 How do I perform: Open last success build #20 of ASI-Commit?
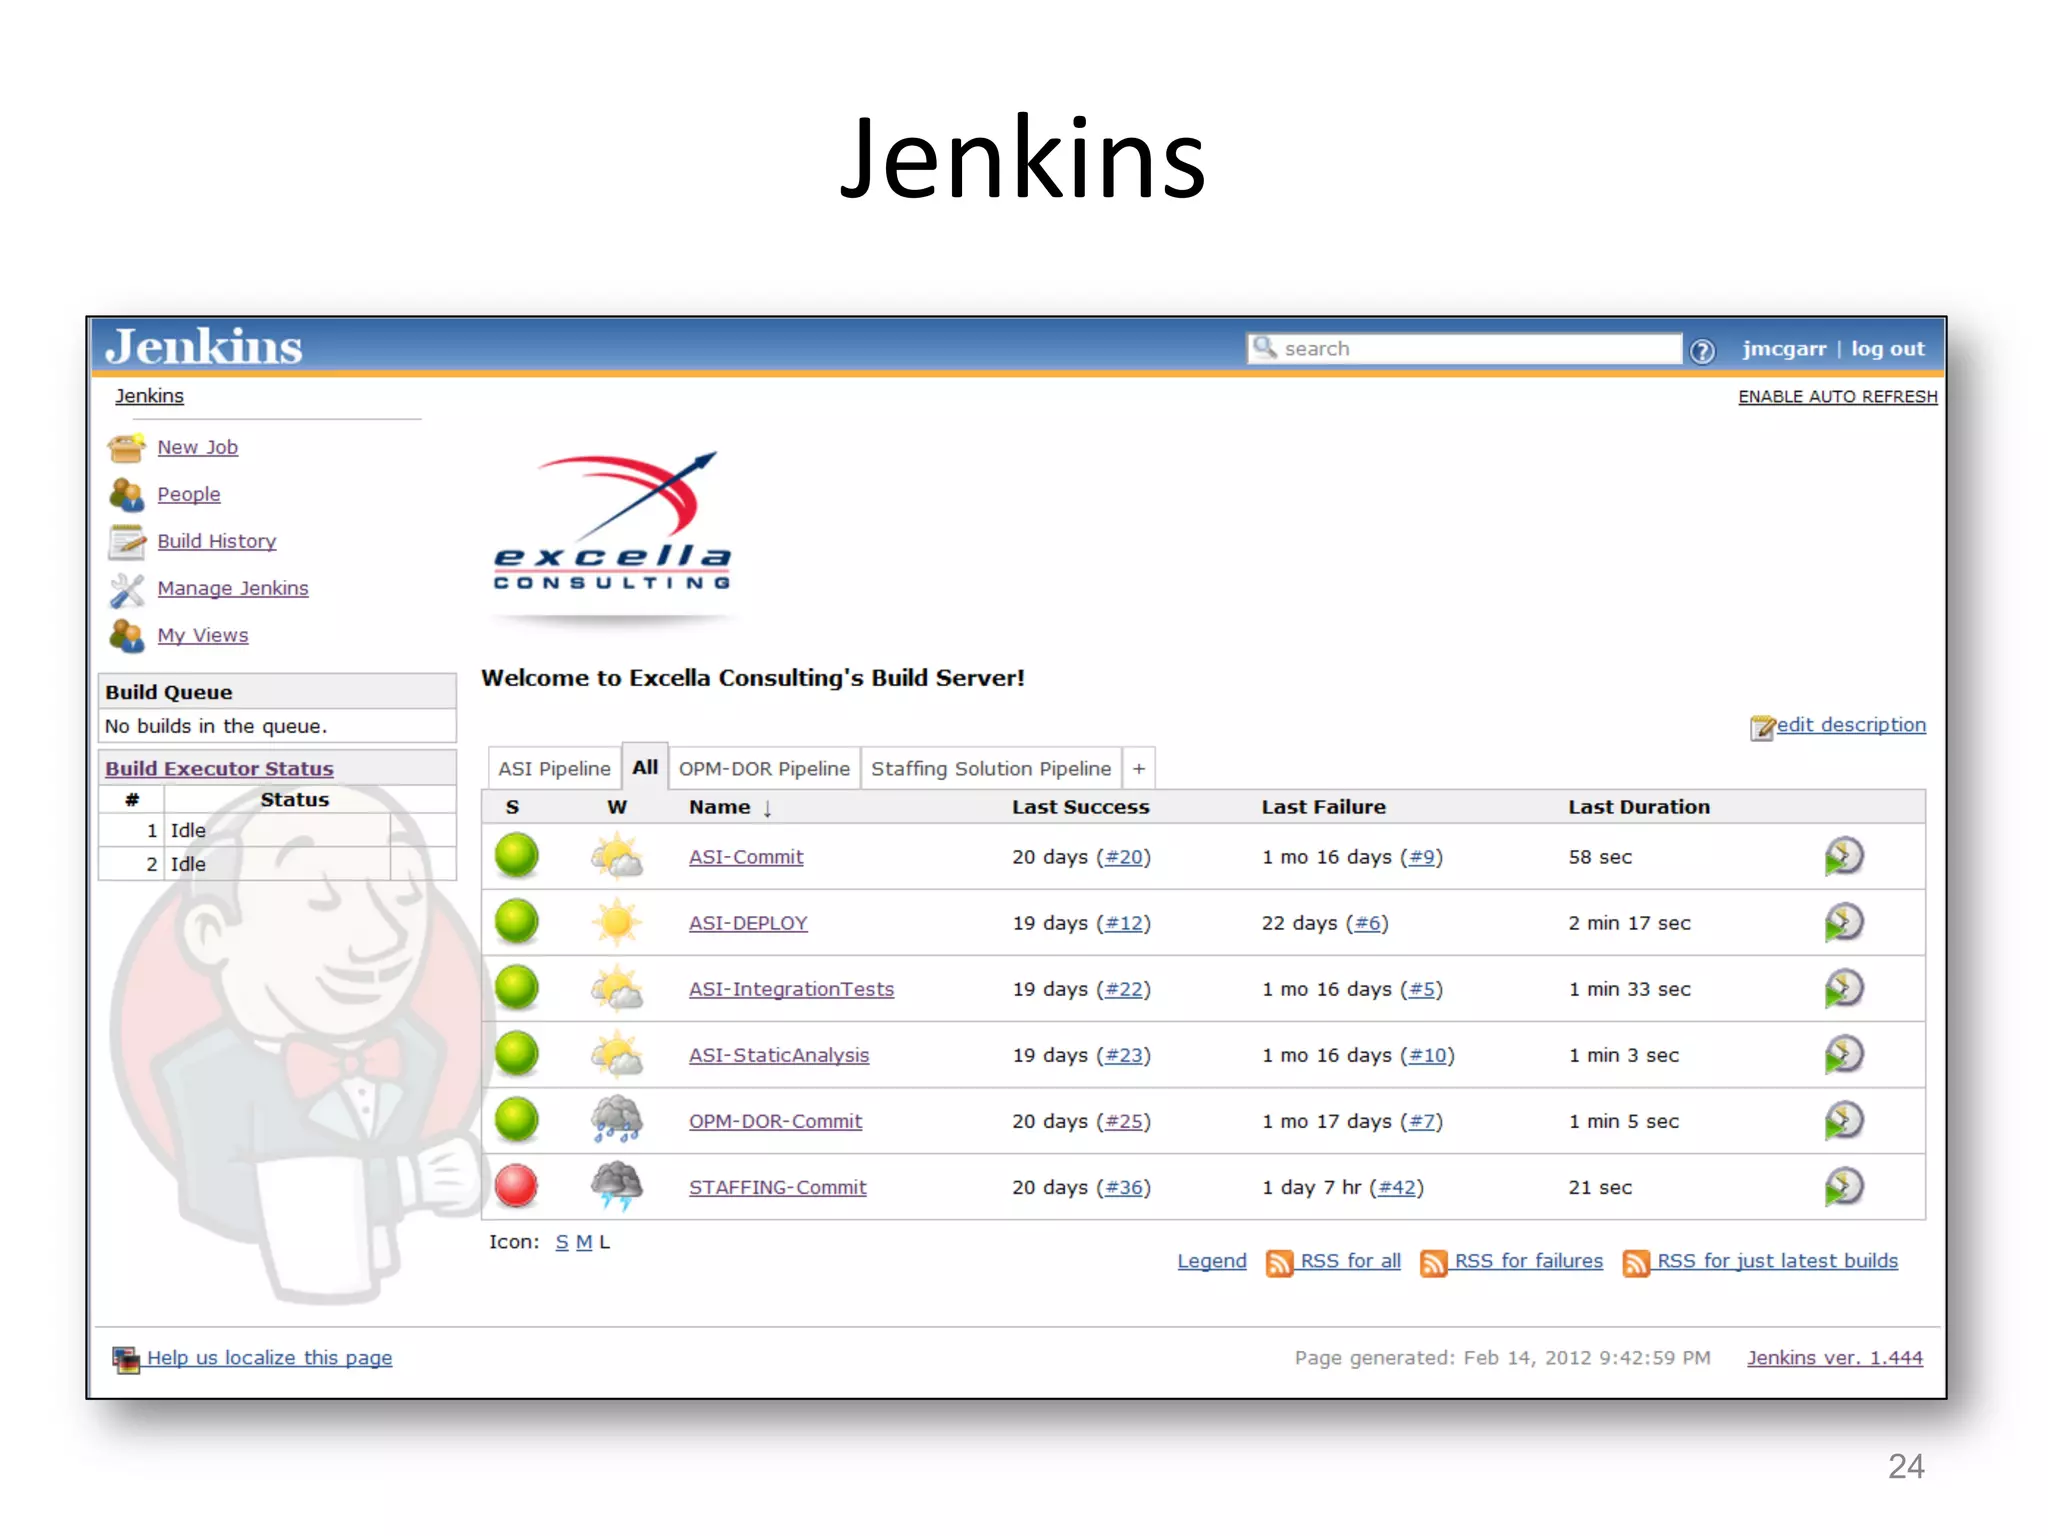tap(1124, 857)
